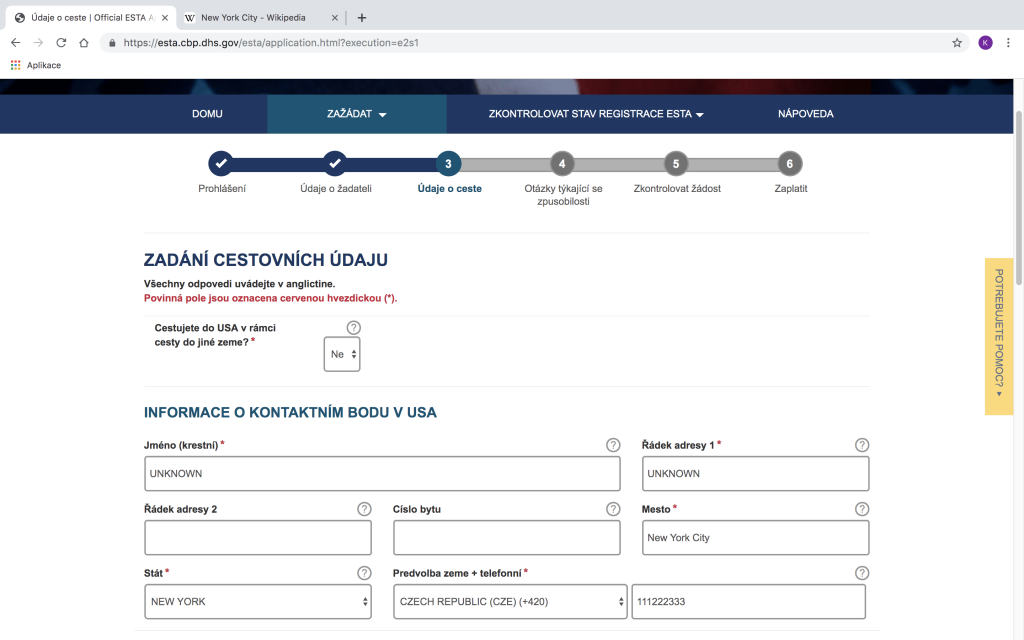Viewport: 1024px width, 640px height.
Task: Open the transit question Ne dropdown
Action: pos(342,354)
